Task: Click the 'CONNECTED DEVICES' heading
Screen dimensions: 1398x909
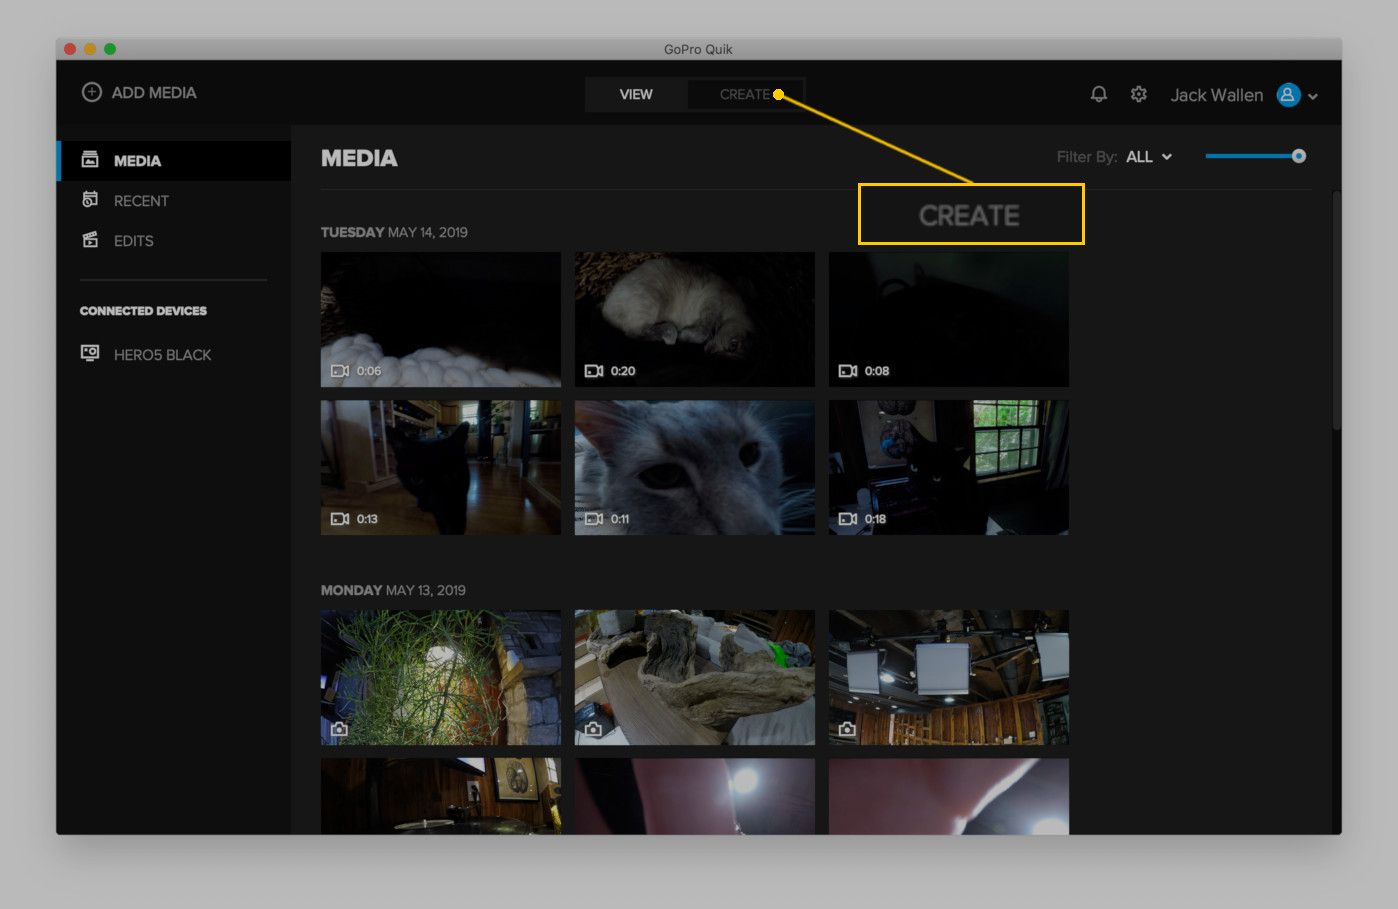Action: [x=143, y=311]
